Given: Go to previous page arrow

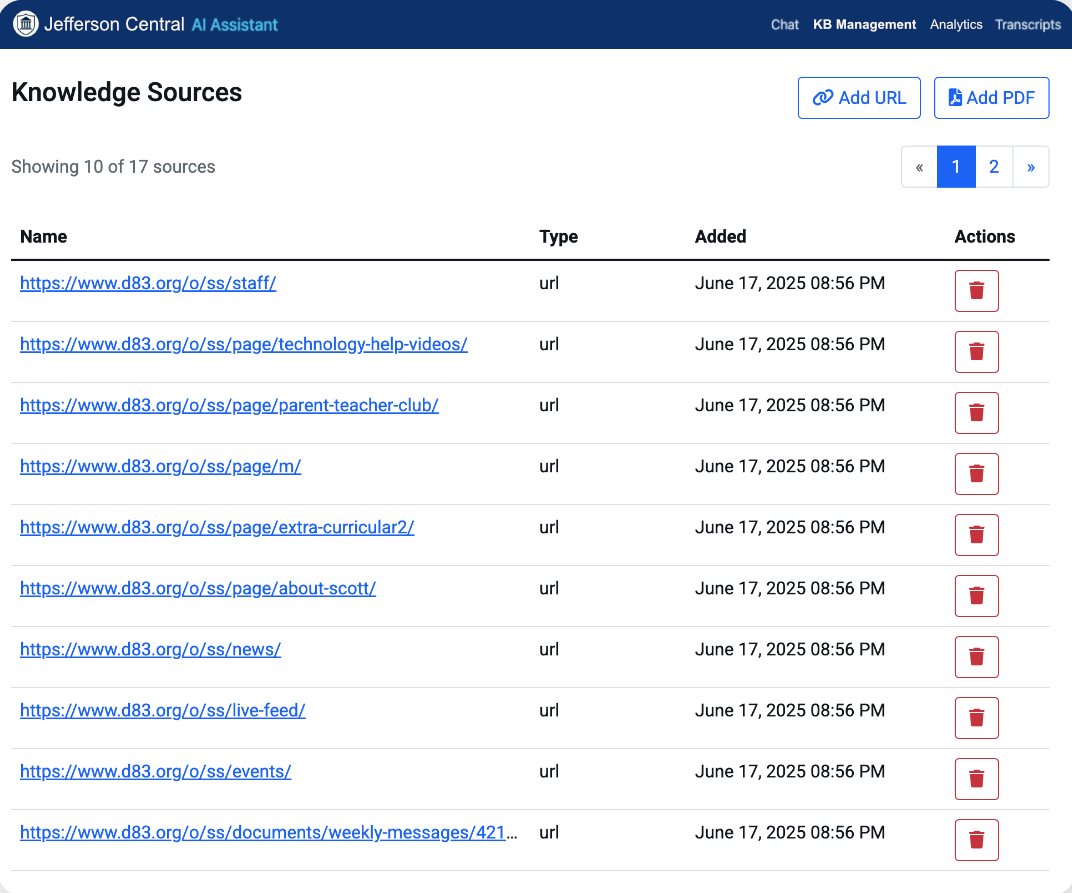Looking at the screenshot, I should (x=919, y=167).
